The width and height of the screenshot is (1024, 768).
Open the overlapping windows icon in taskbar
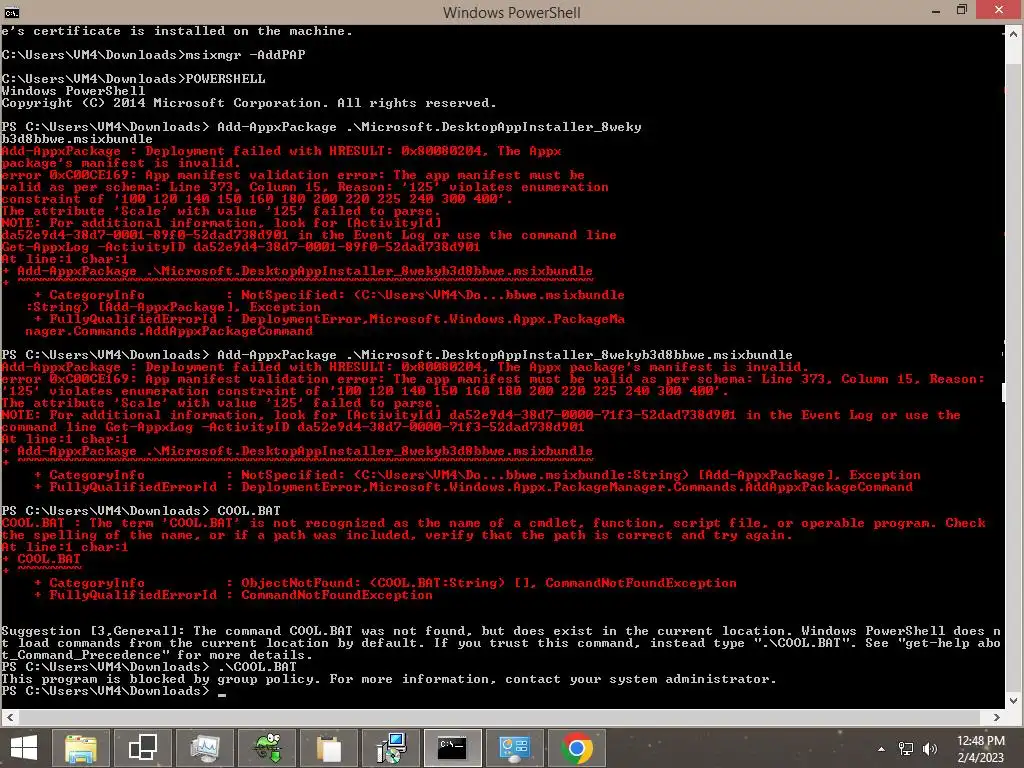click(x=142, y=748)
